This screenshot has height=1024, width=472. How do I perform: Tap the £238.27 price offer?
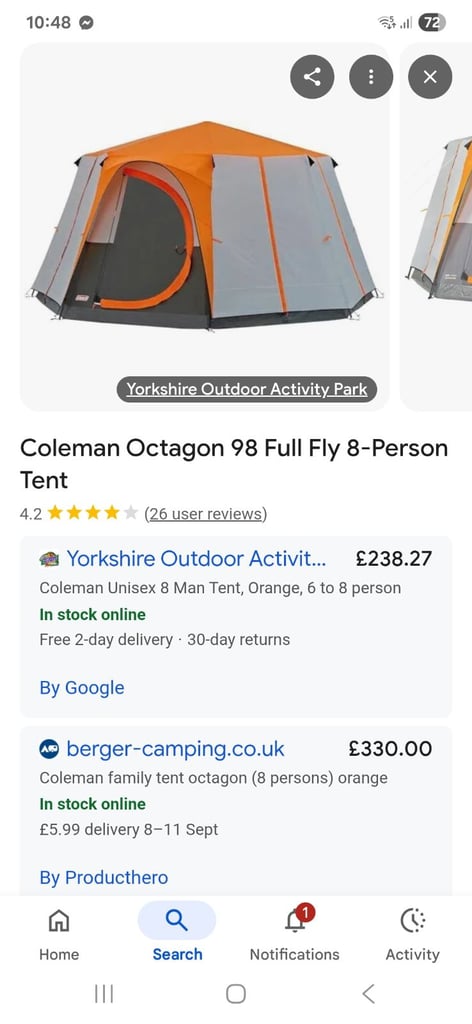point(394,559)
